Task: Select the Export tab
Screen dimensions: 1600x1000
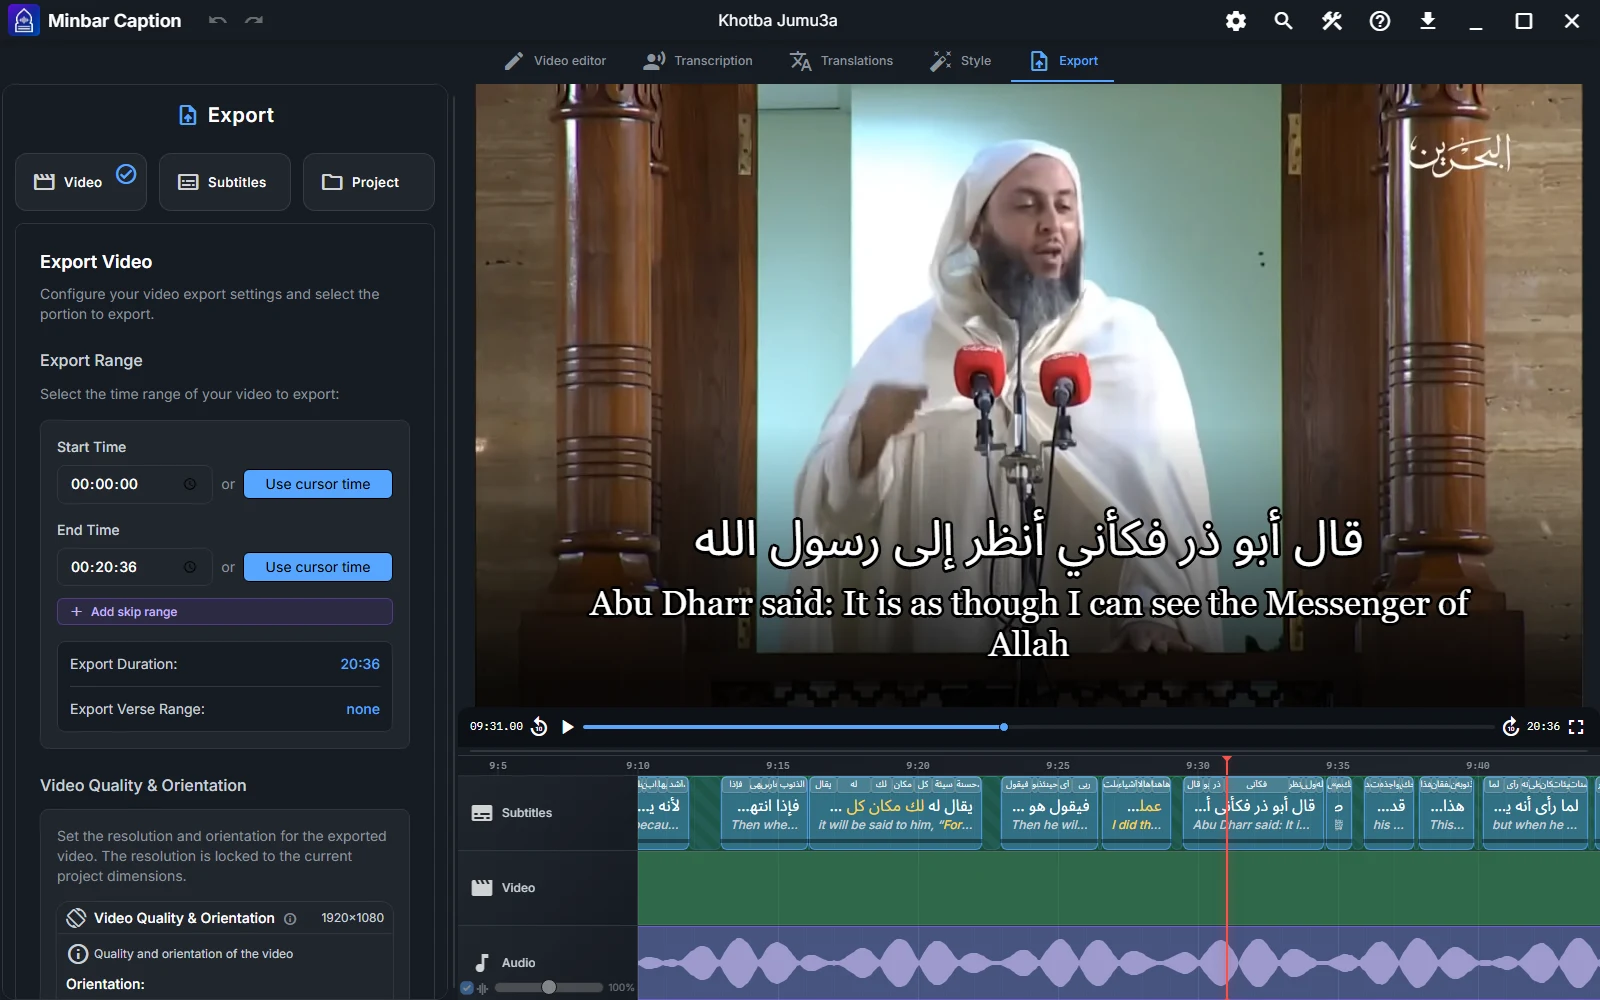Action: click(x=1064, y=61)
